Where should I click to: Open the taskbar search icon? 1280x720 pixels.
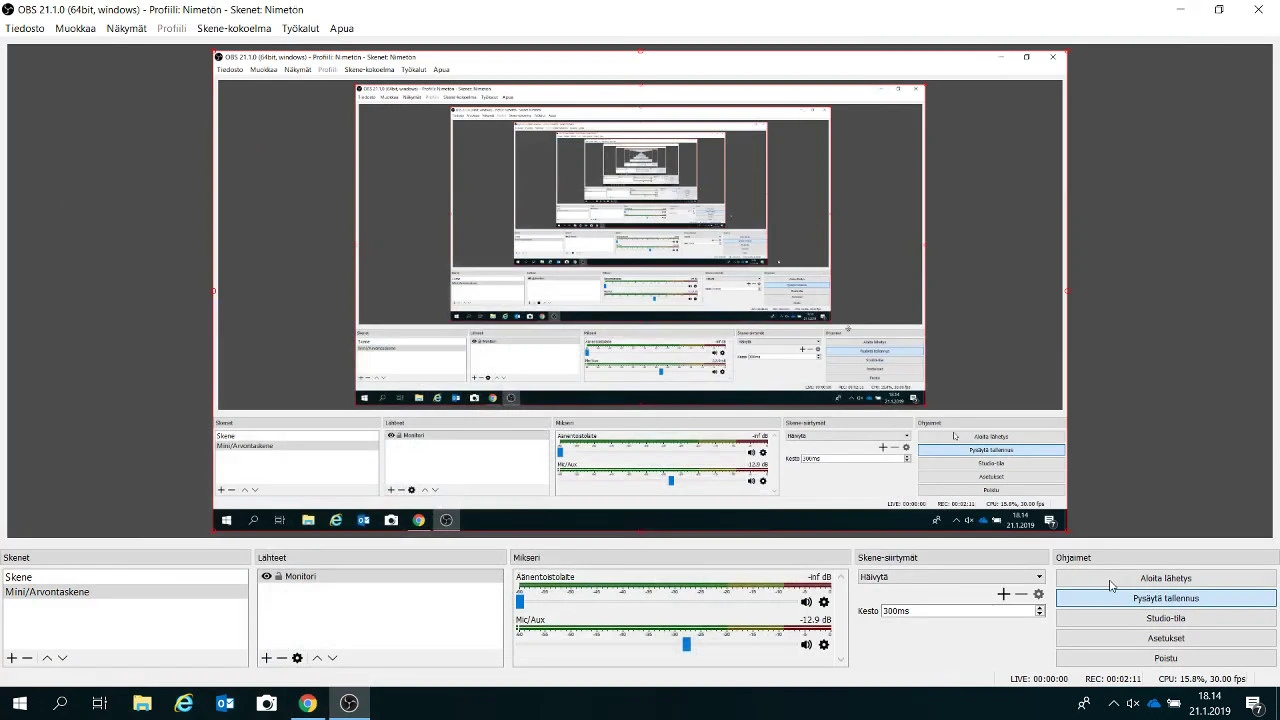point(60,703)
